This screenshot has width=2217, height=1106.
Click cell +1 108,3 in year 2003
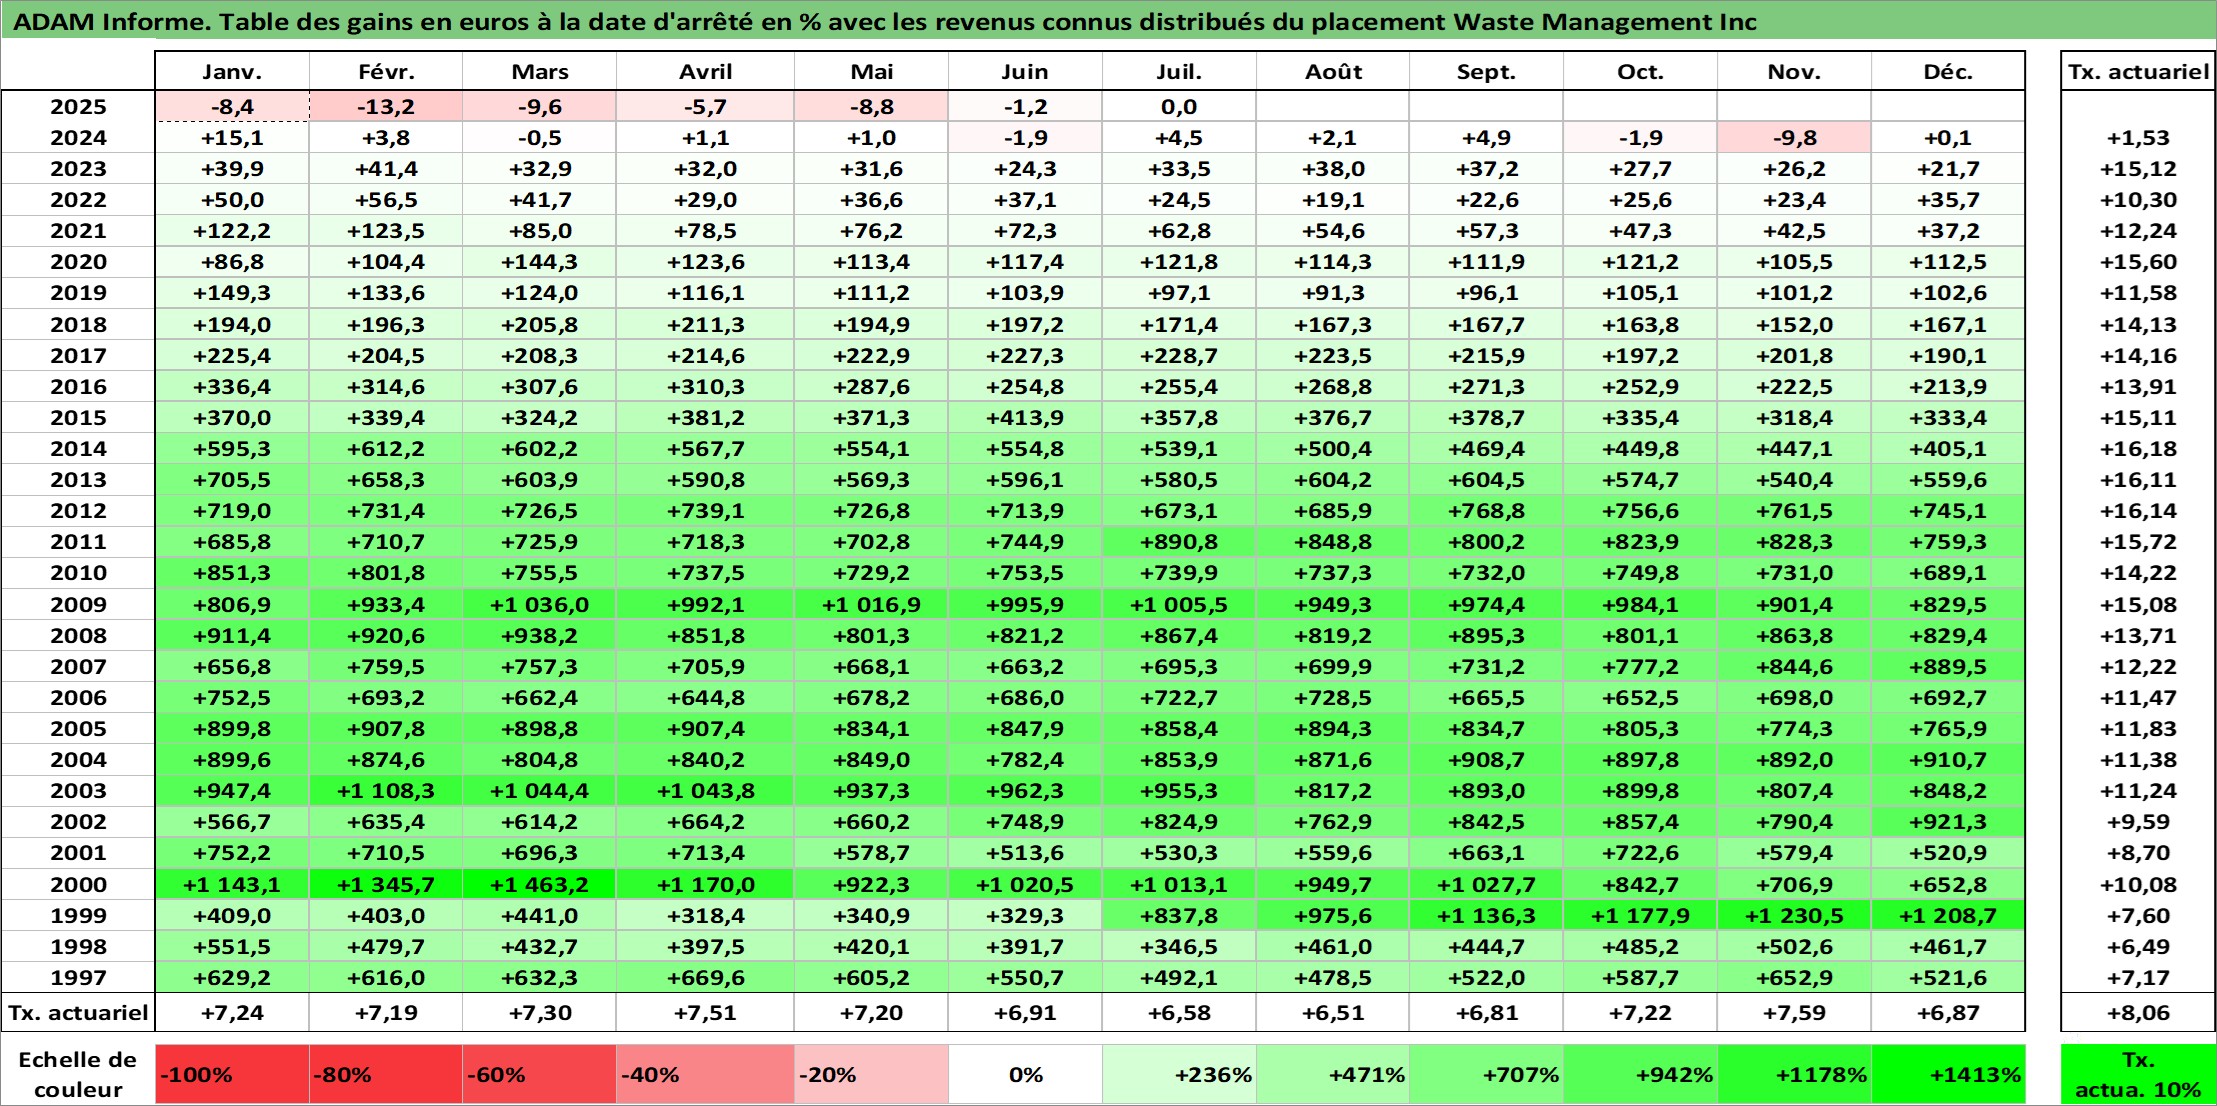click(x=386, y=791)
